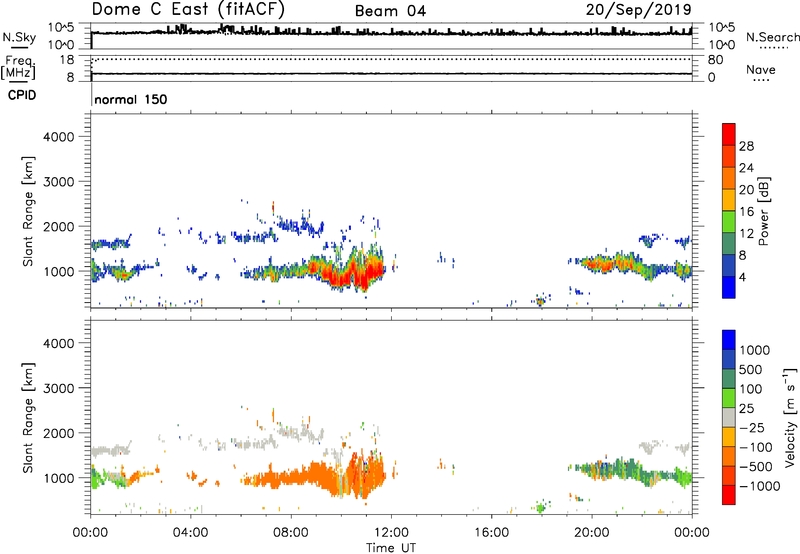This screenshot has width=800, height=554.
Task: Click '4000' on power panel range axis
Action: pyautogui.click(x=59, y=137)
